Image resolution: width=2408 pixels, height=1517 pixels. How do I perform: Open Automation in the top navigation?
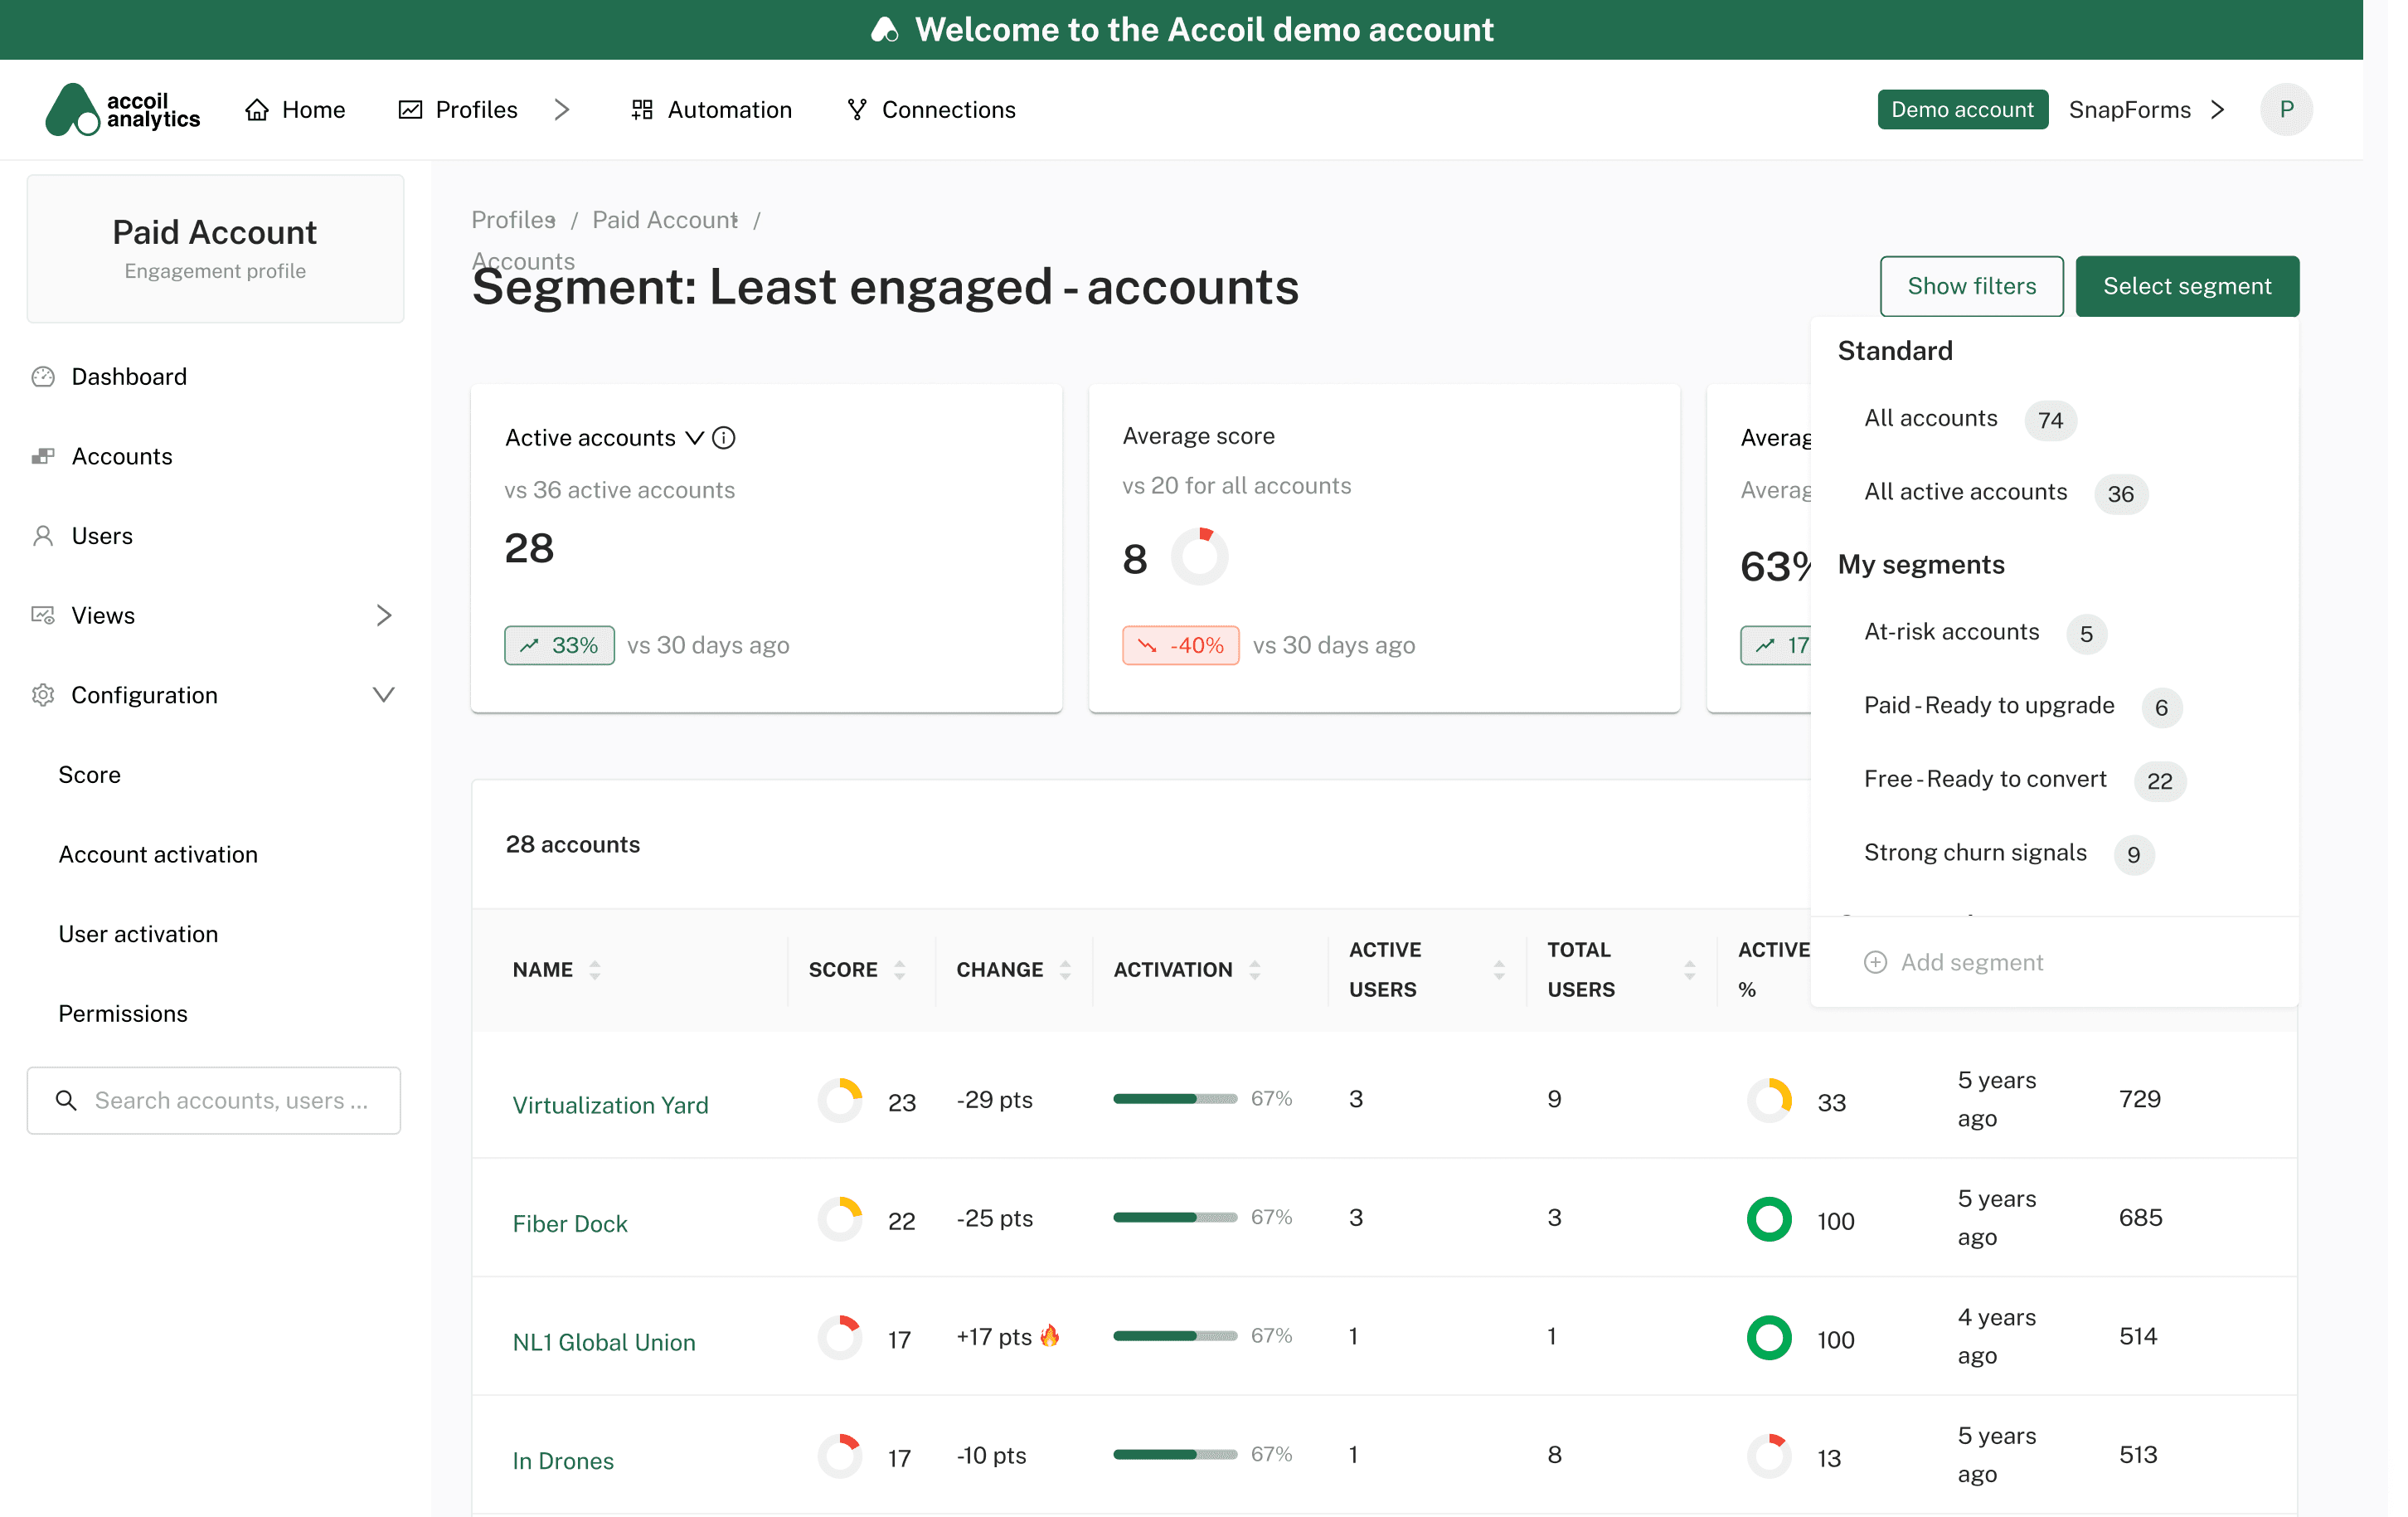(711, 109)
